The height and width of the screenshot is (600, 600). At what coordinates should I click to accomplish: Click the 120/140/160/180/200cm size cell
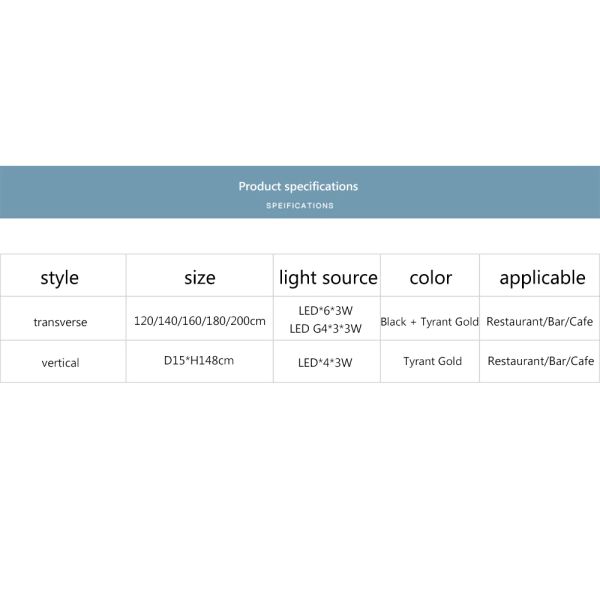[x=200, y=321]
